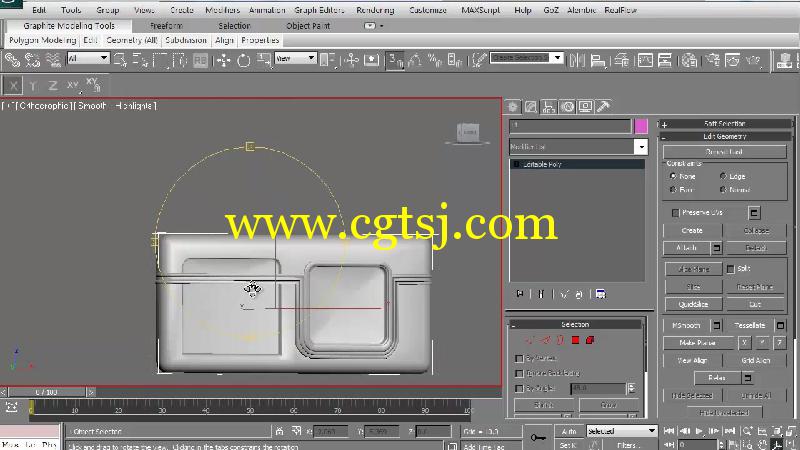Screen dimensions: 800x450
Task: Click the Bind to Space Warp icon
Action: point(53,61)
